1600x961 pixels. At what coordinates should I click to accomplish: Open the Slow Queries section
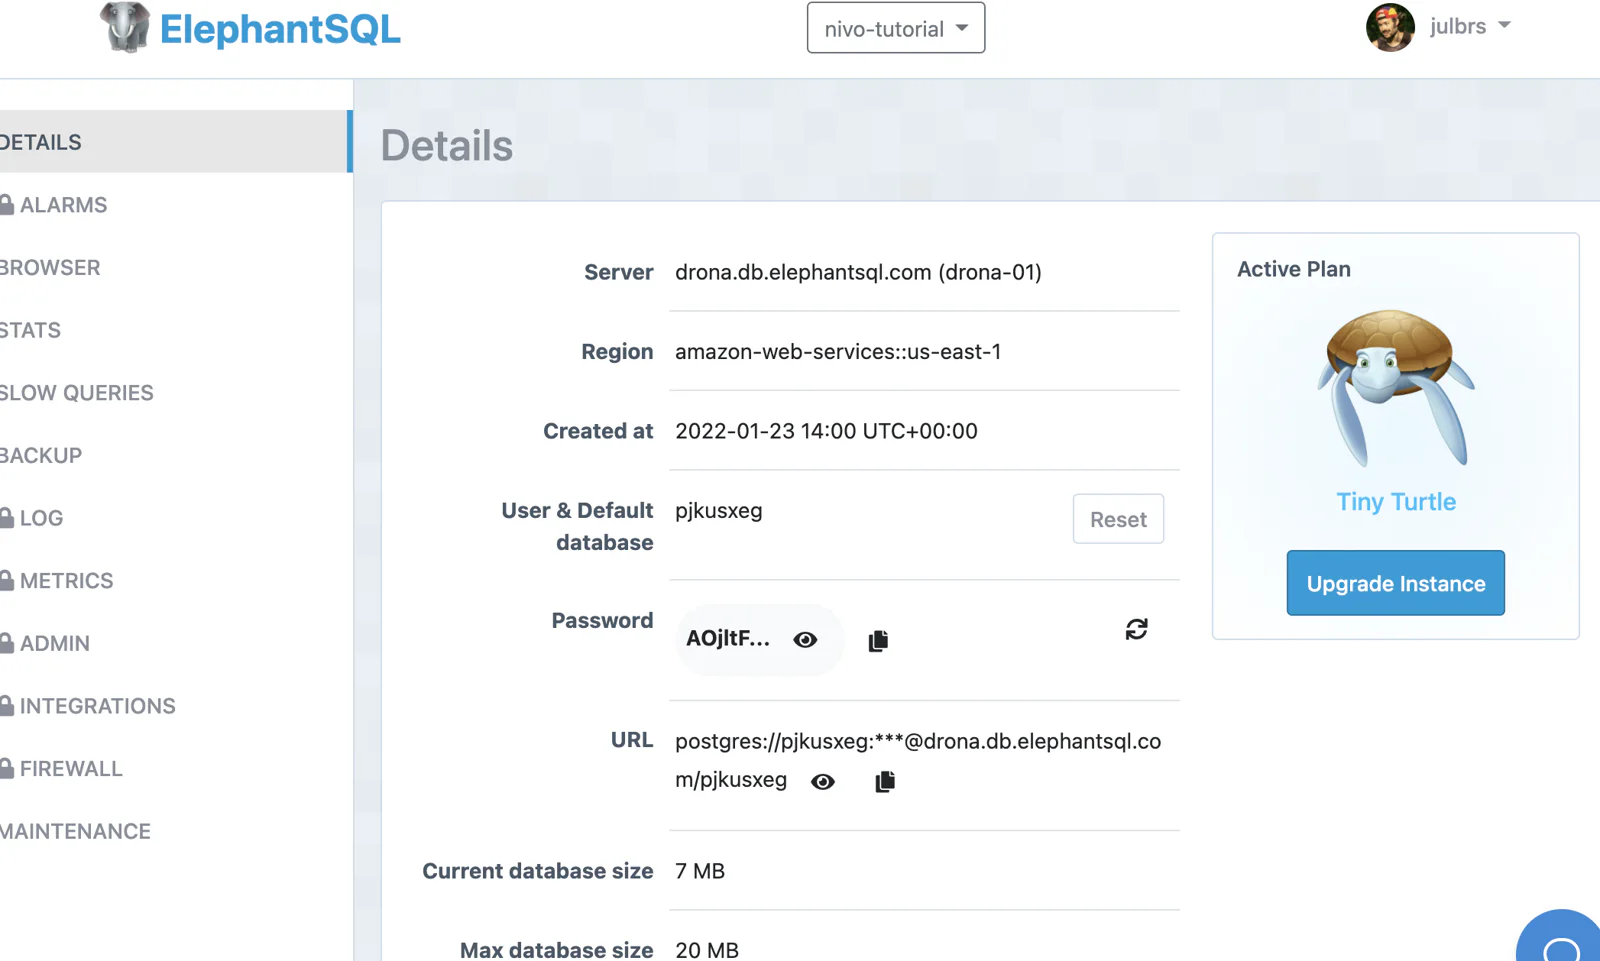pos(76,393)
